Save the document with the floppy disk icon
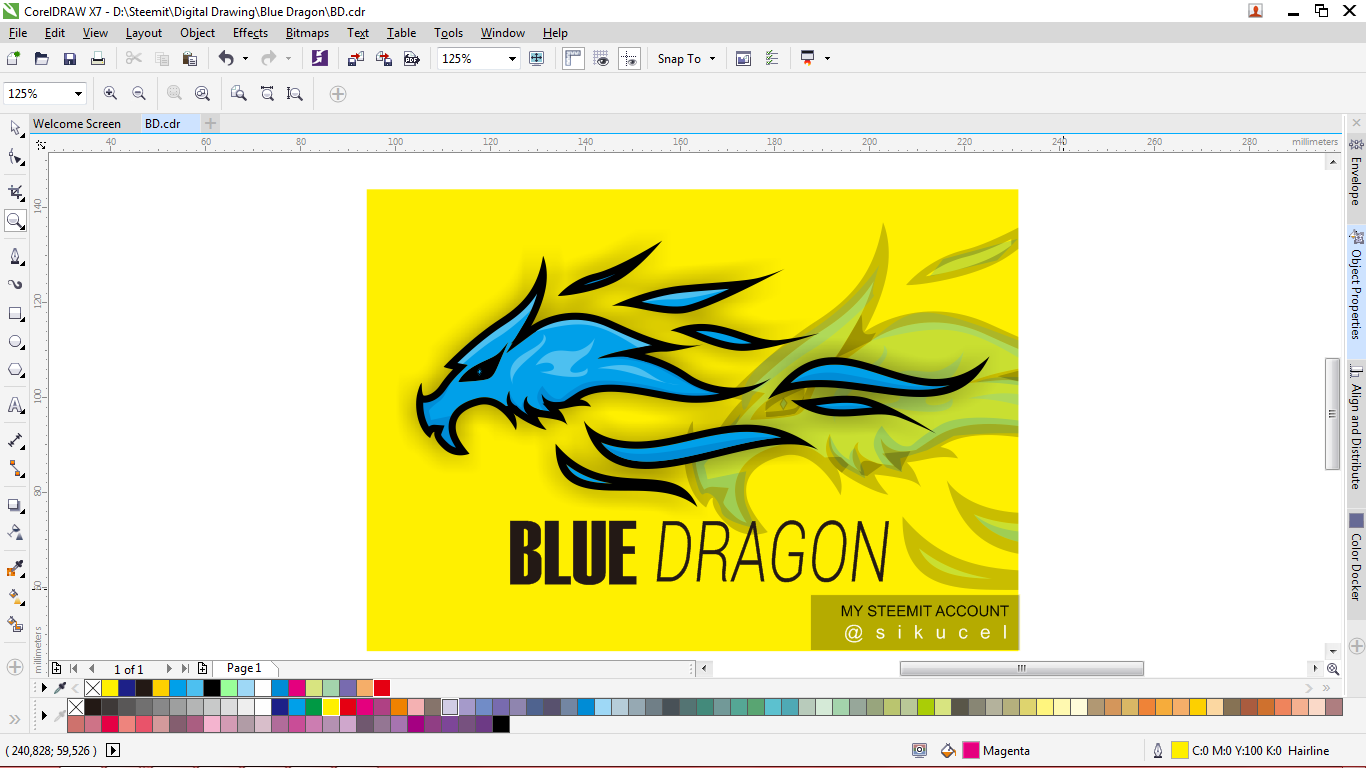The height and width of the screenshot is (768, 1366). (70, 59)
